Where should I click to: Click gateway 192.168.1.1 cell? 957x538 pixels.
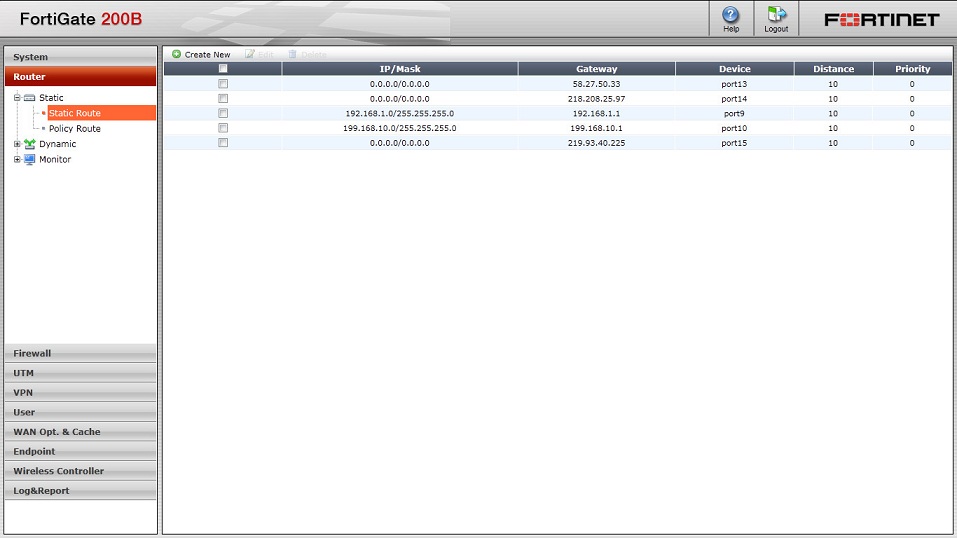point(596,114)
